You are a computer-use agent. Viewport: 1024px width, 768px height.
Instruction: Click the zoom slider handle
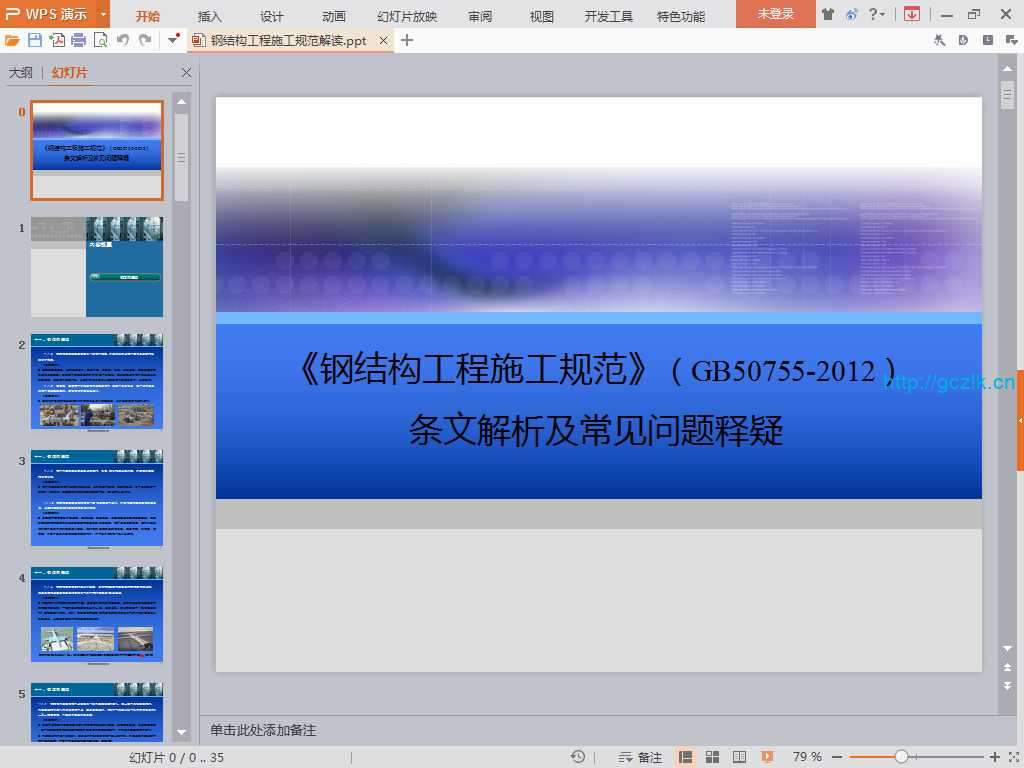901,757
